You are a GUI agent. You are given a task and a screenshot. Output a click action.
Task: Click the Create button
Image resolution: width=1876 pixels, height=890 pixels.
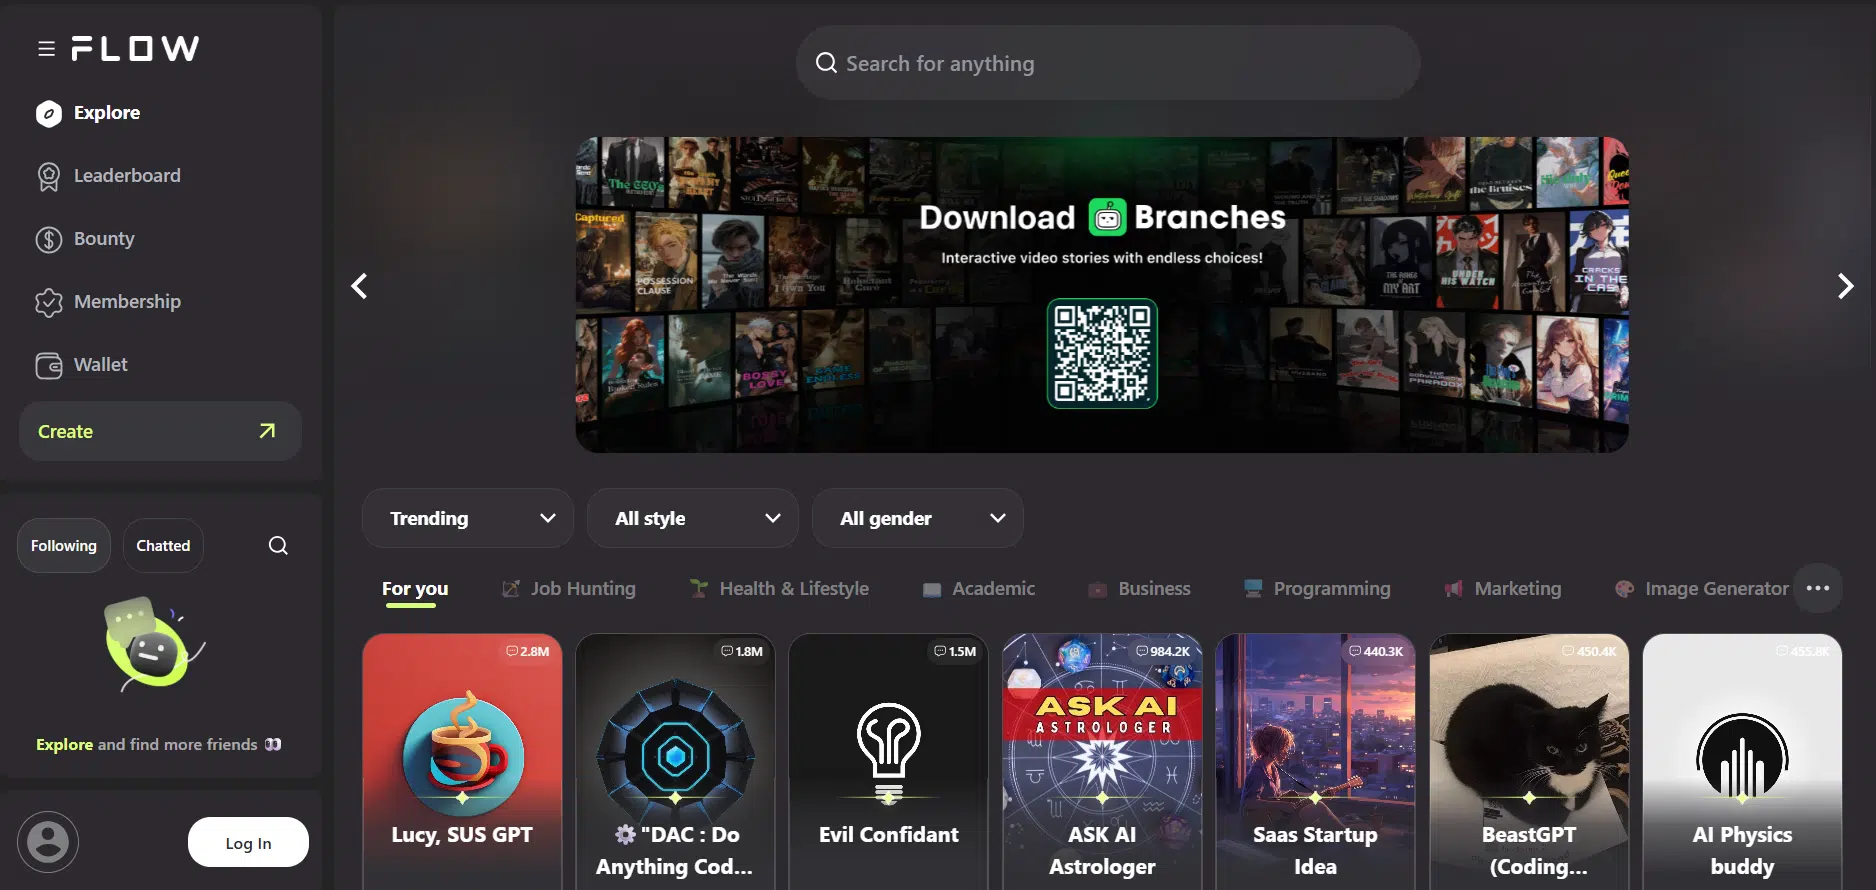click(x=160, y=431)
